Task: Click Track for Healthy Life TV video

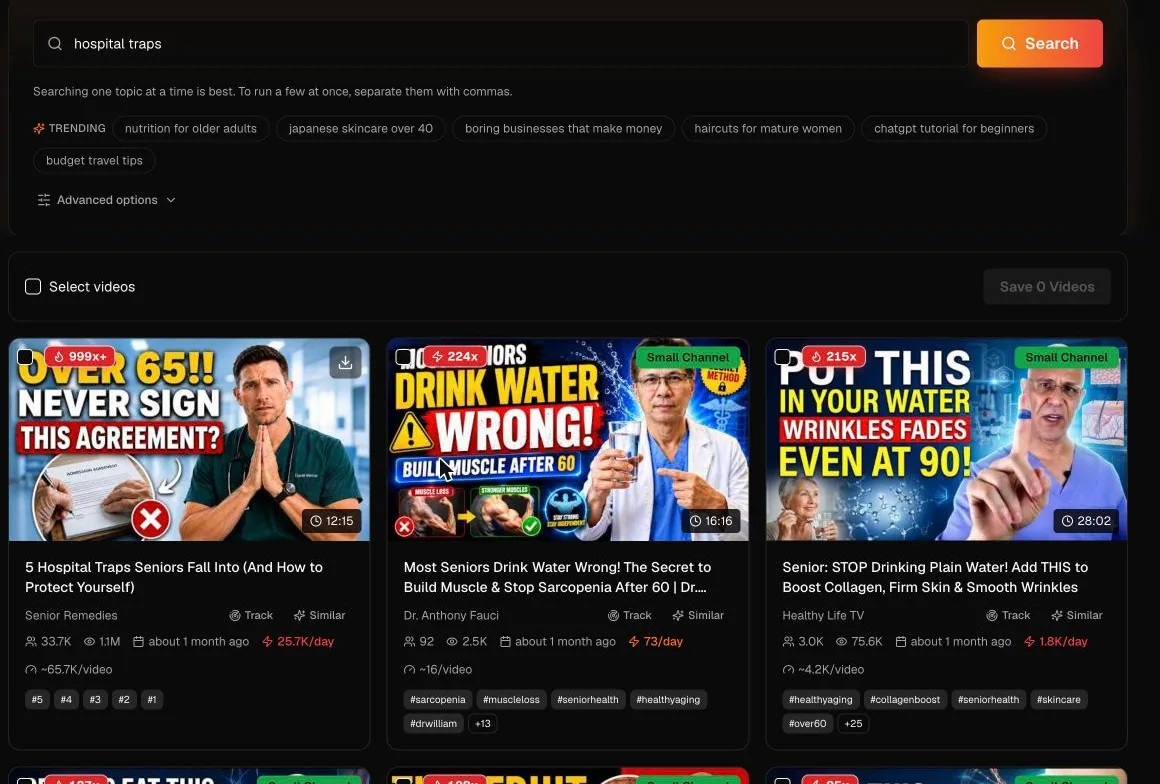Action: pyautogui.click(x=1008, y=615)
